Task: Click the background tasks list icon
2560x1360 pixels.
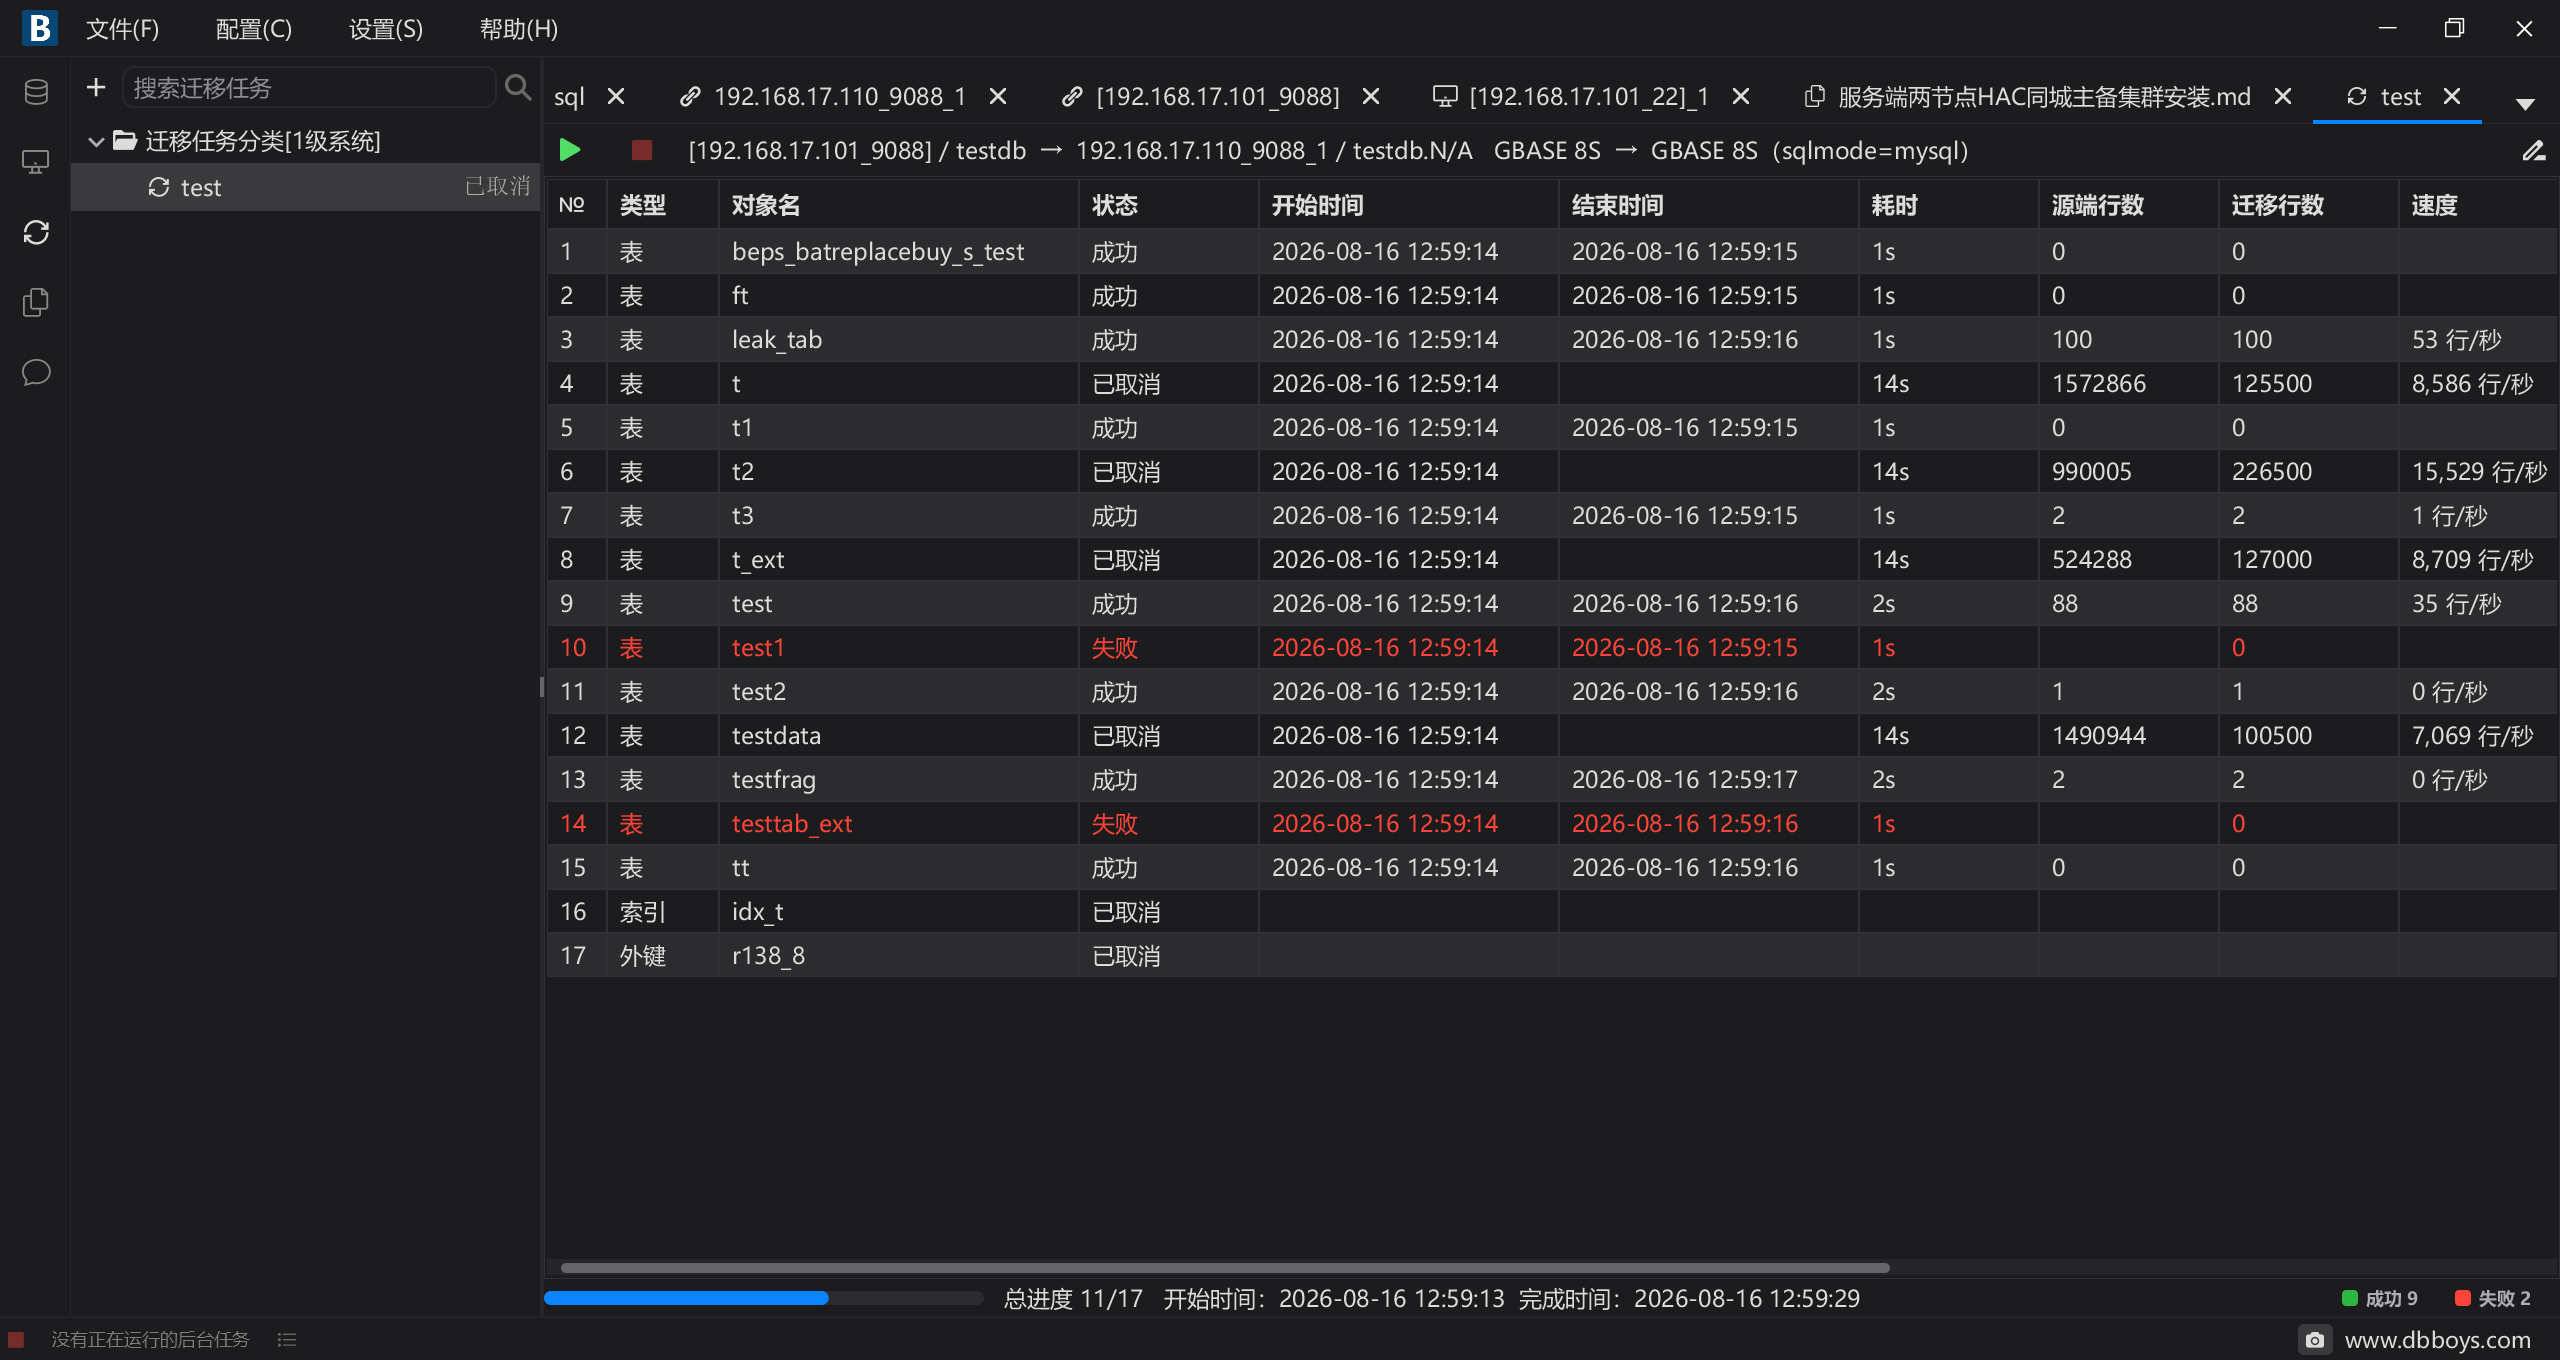Action: 287,1339
